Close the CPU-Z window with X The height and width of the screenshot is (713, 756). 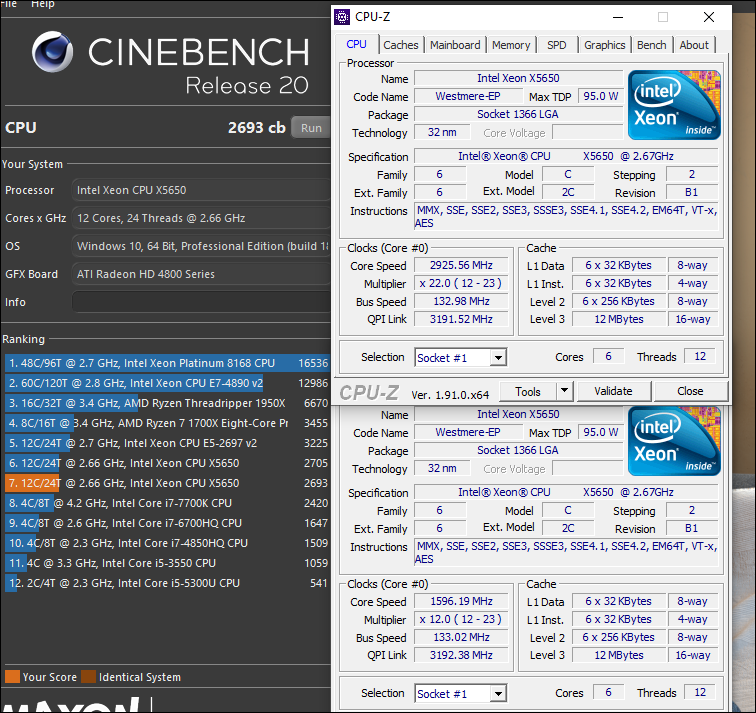(708, 17)
